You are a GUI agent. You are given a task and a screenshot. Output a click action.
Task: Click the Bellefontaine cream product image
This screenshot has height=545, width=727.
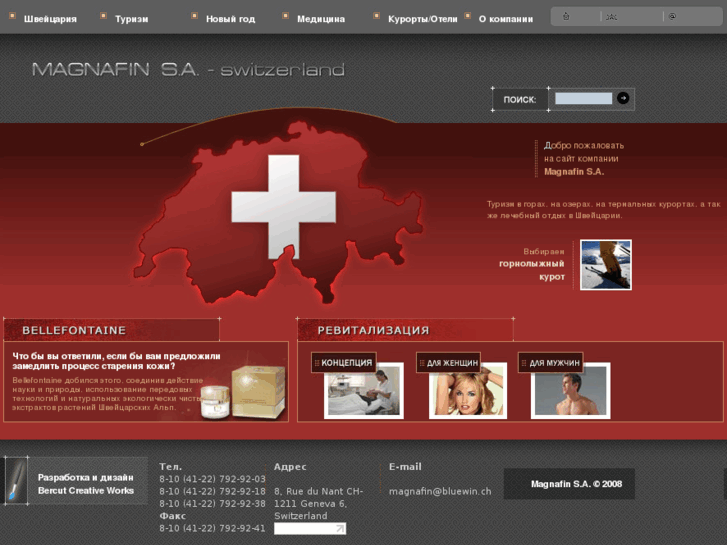(243, 391)
